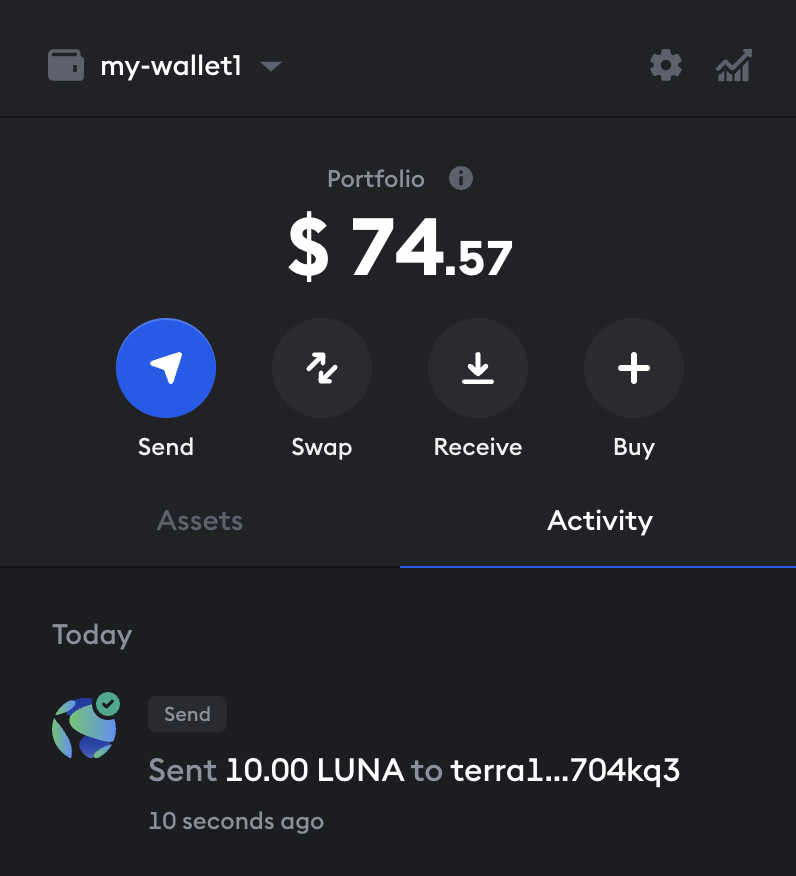Click the Receive download icon
Image resolution: width=796 pixels, height=876 pixels.
(x=478, y=368)
